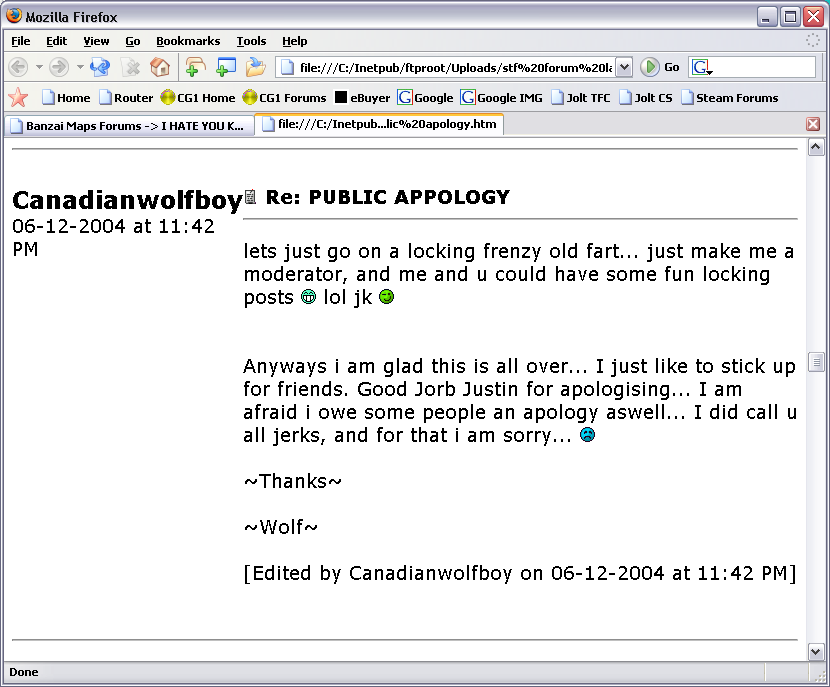The width and height of the screenshot is (830, 687).
Task: Go to the Home page icon
Action: coord(159,67)
